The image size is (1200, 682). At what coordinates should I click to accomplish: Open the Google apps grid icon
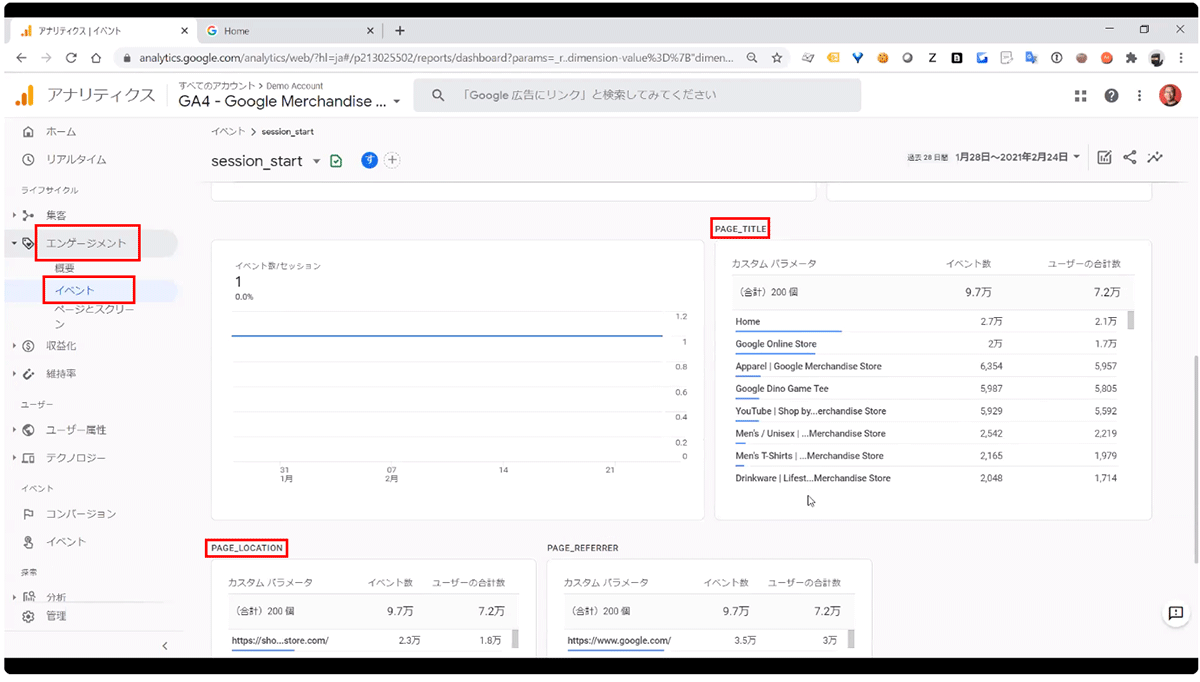[x=1081, y=96]
